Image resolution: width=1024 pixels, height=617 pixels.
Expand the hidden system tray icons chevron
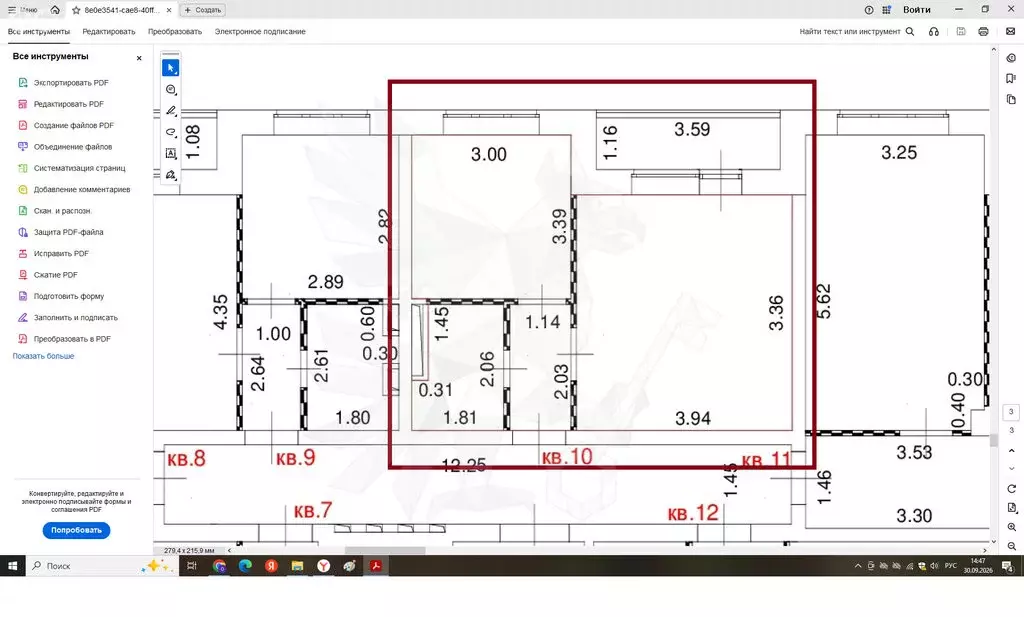pyautogui.click(x=858, y=566)
